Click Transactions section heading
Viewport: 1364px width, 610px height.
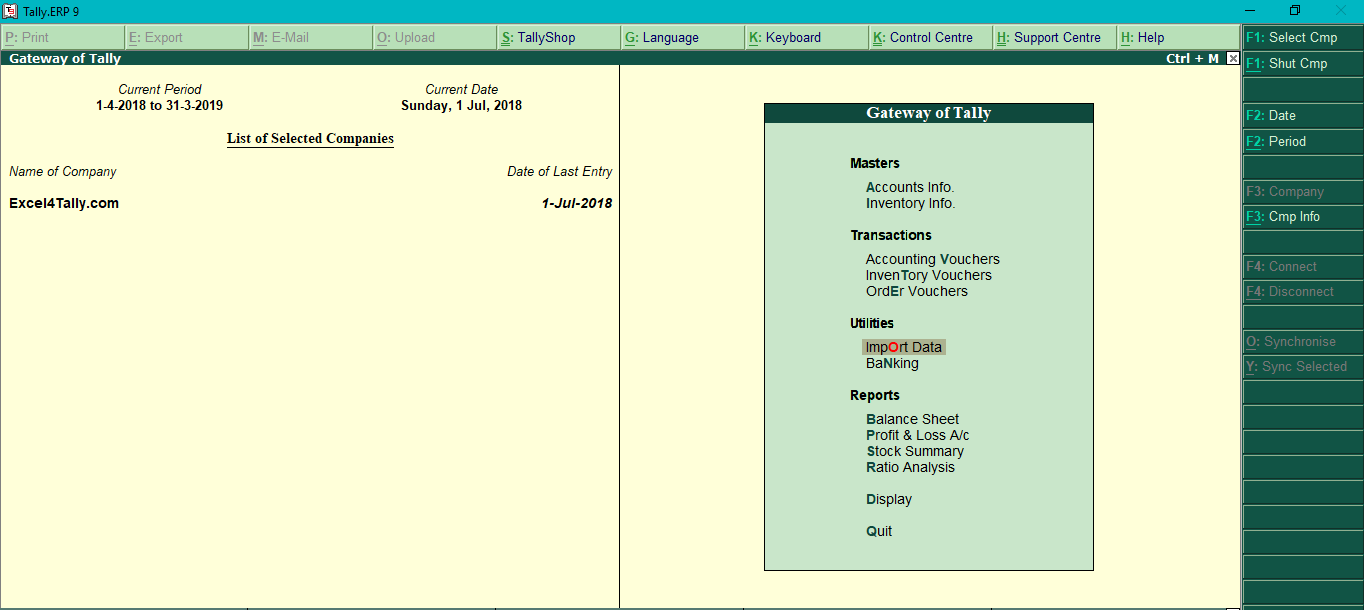coord(891,235)
